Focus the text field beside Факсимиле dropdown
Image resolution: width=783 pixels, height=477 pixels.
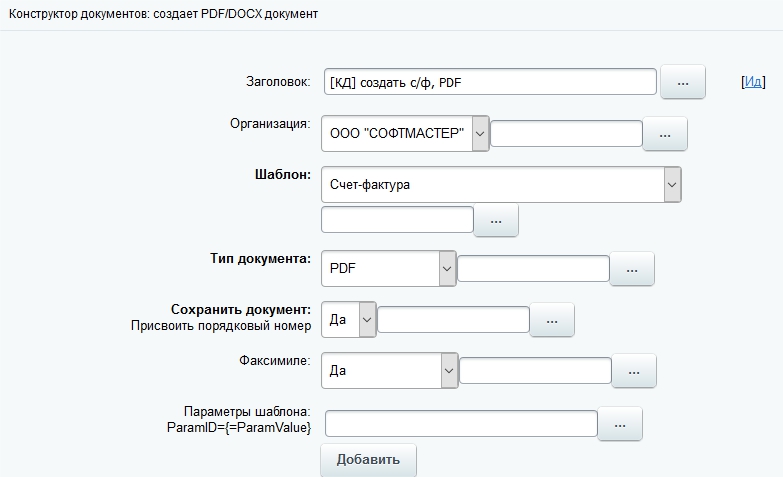[535, 371]
